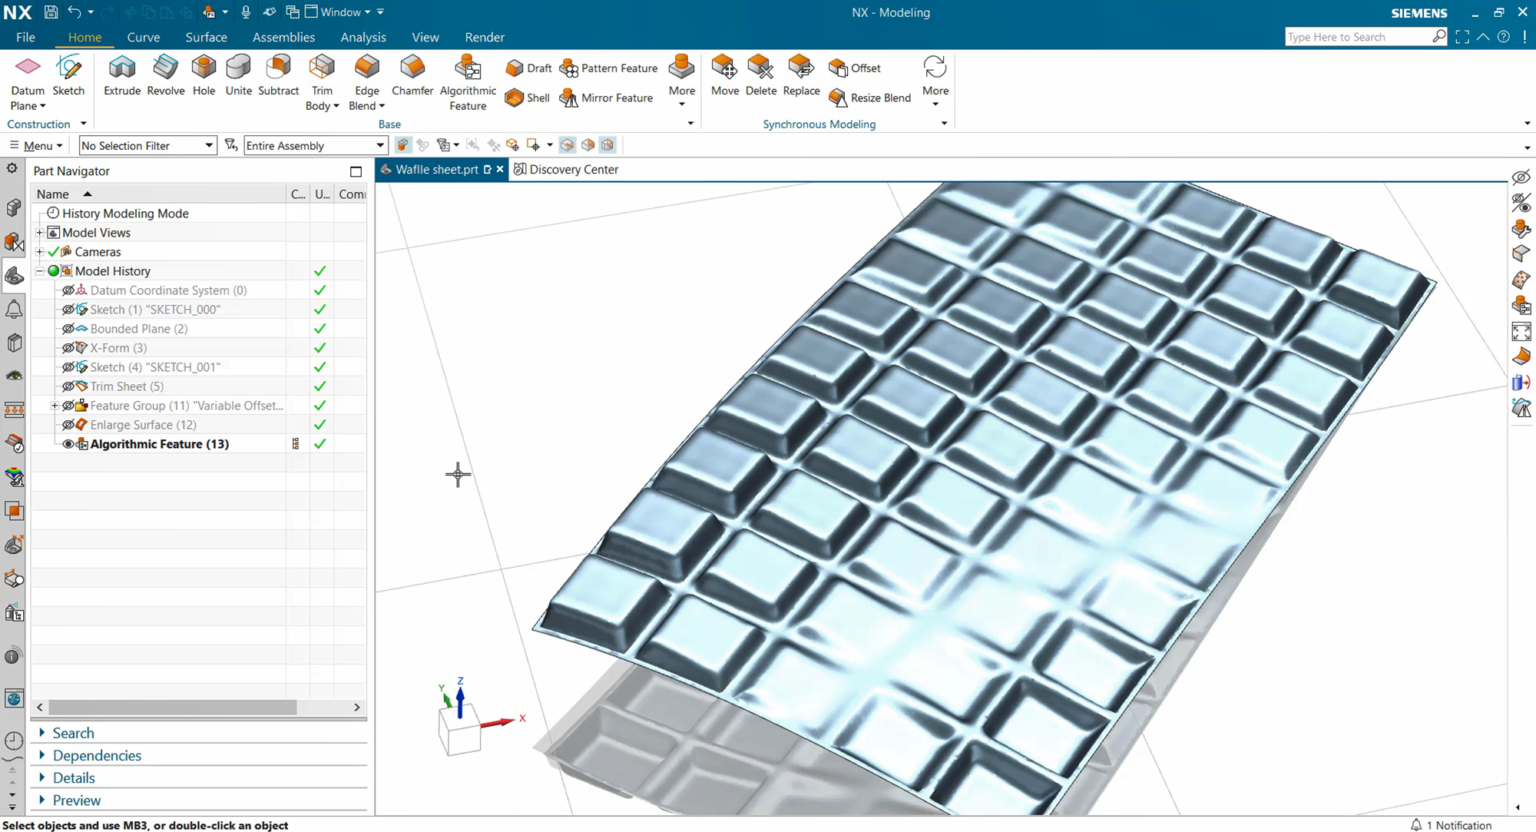Open the Algorithmic Feature tool
This screenshot has height=832, width=1536.
(467, 81)
